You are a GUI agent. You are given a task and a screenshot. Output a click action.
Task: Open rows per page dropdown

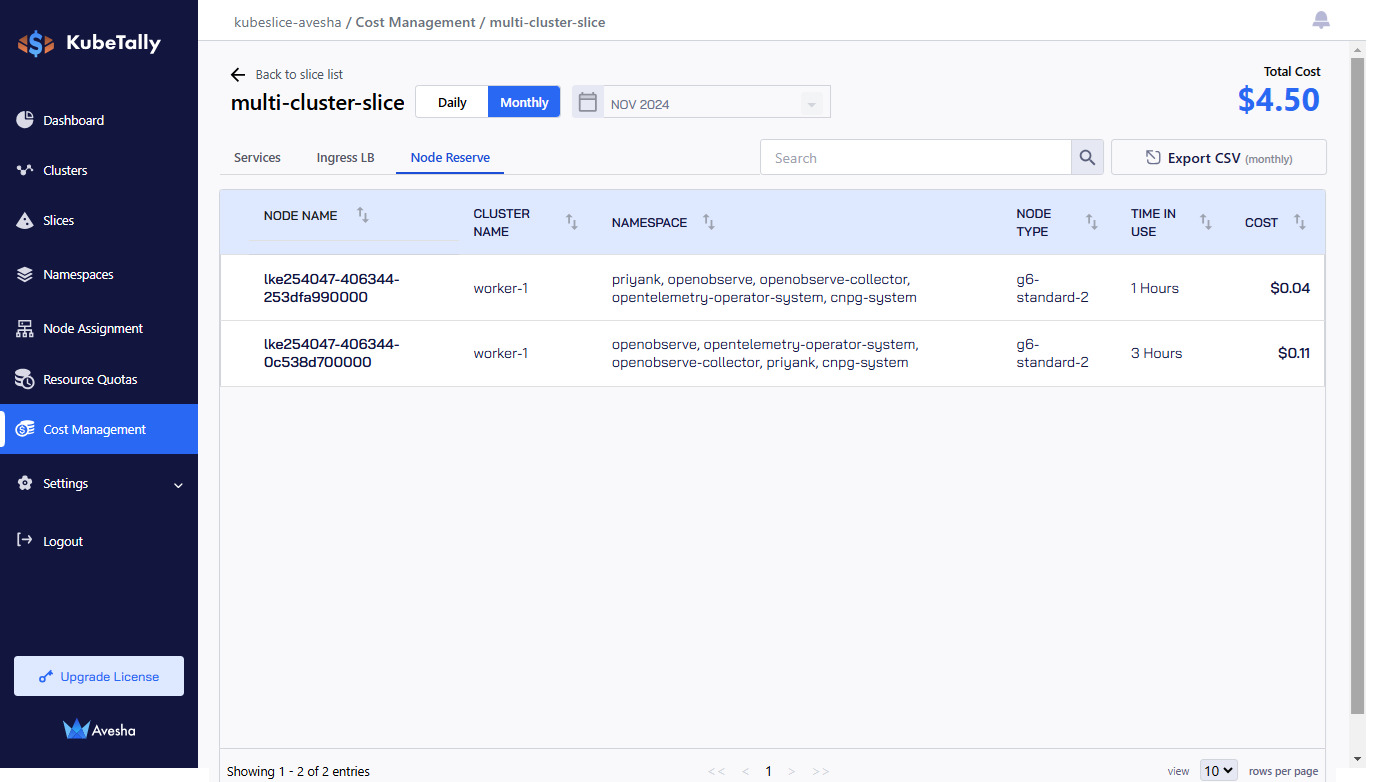(1219, 771)
